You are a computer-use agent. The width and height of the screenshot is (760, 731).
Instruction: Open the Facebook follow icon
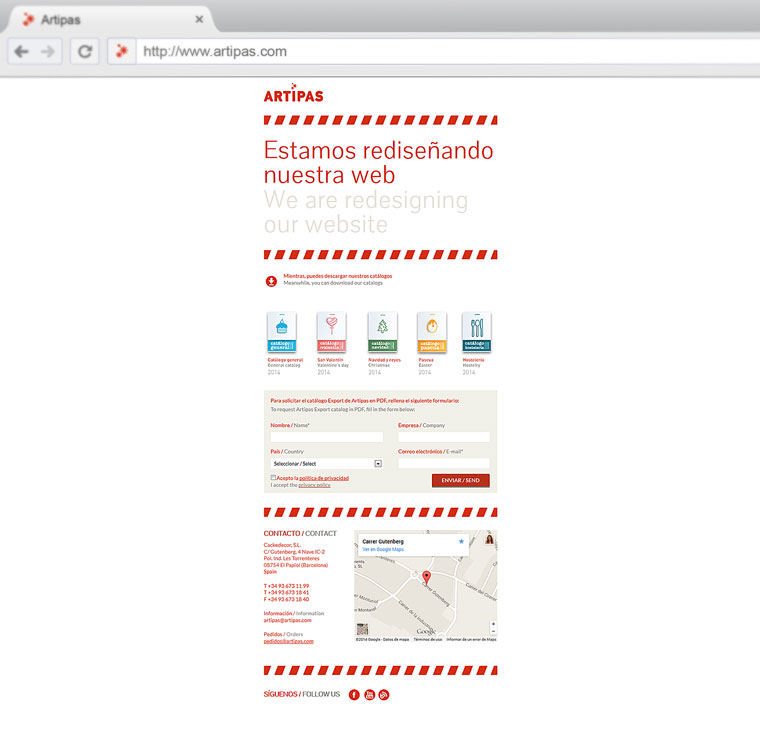pyautogui.click(x=354, y=695)
